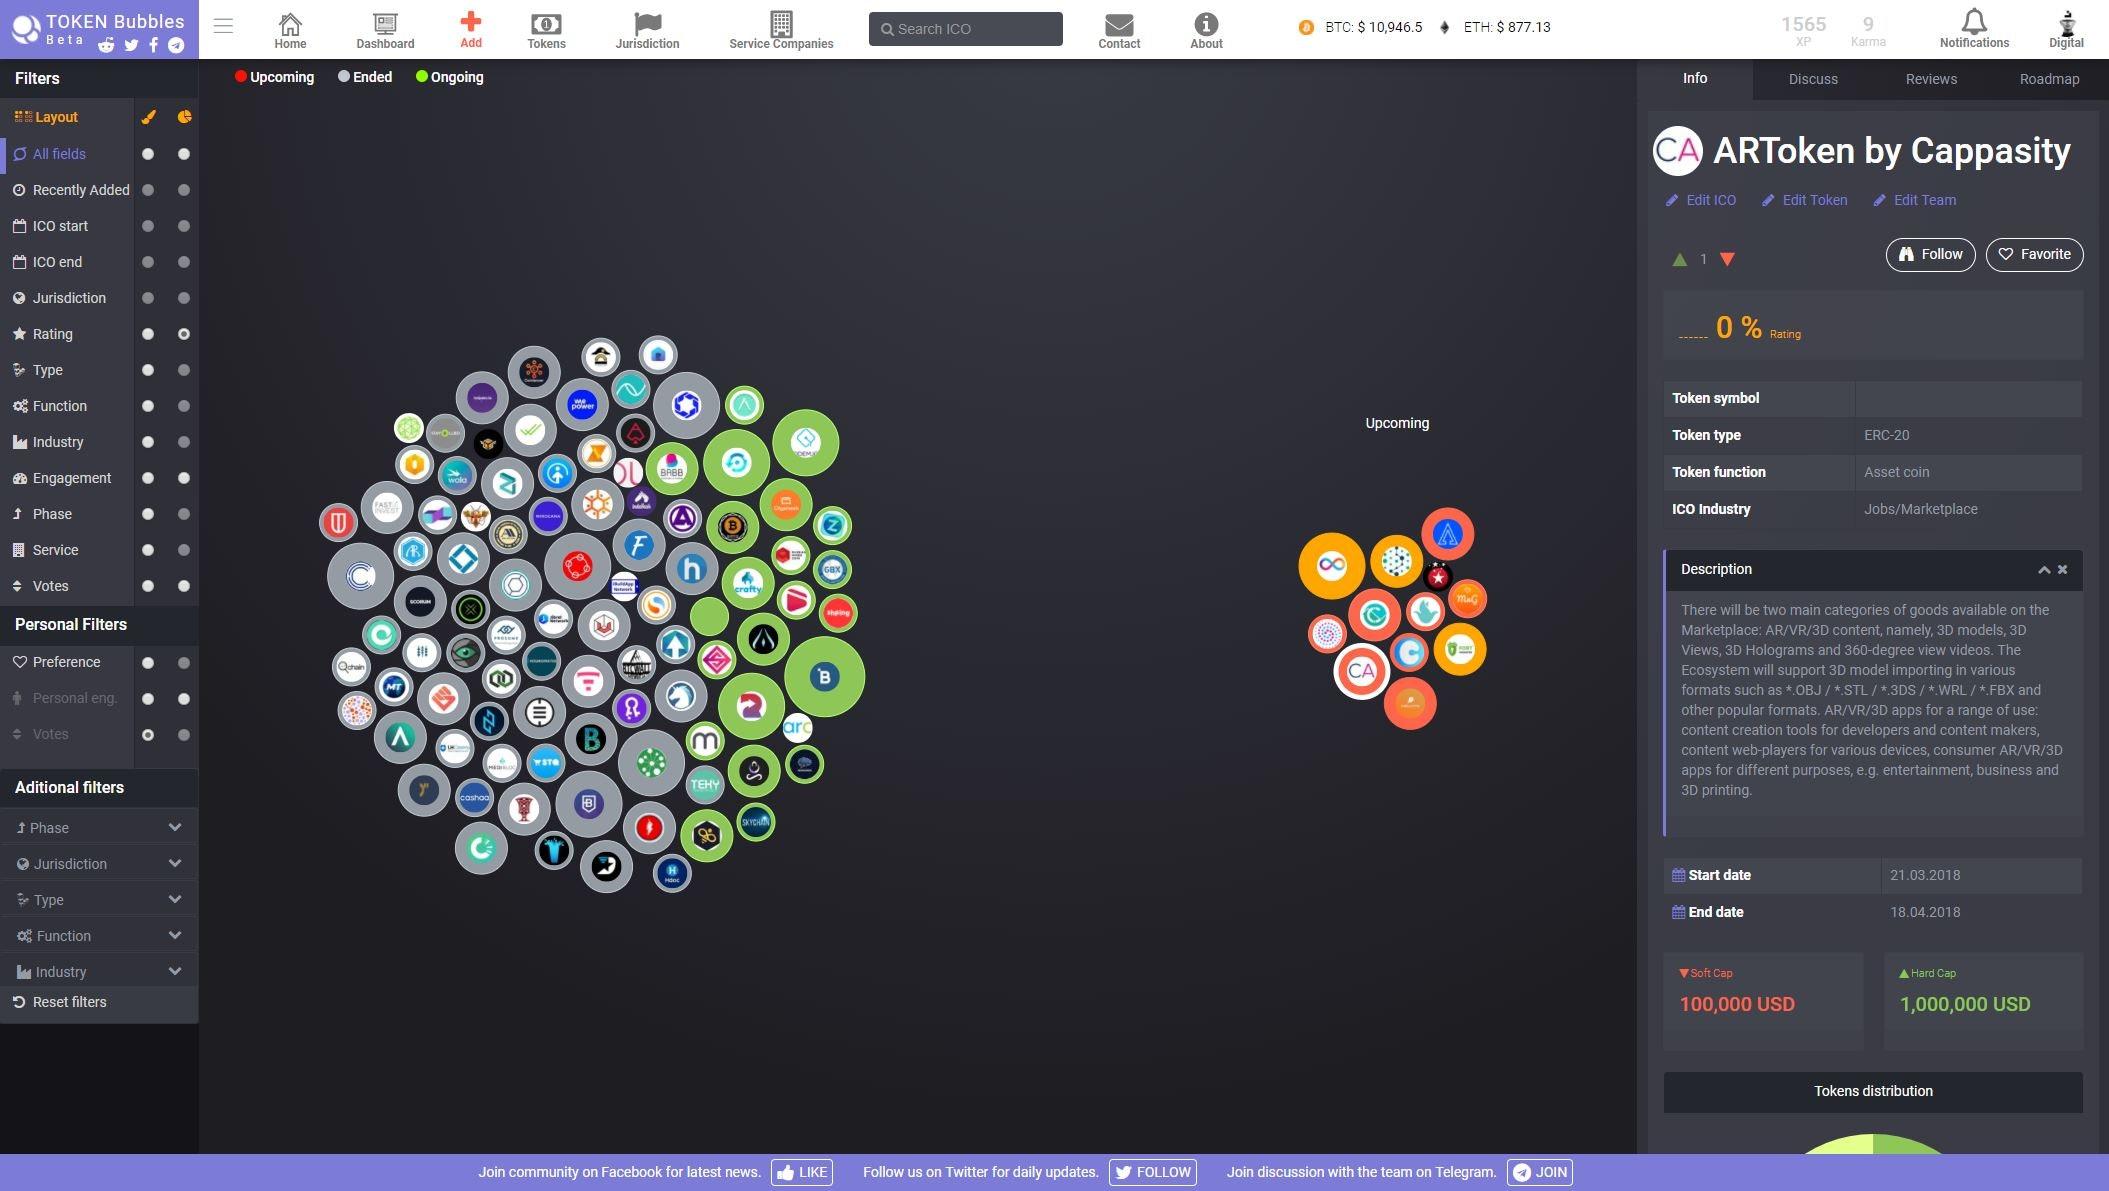
Task: Click the Follow button
Action: [1930, 254]
